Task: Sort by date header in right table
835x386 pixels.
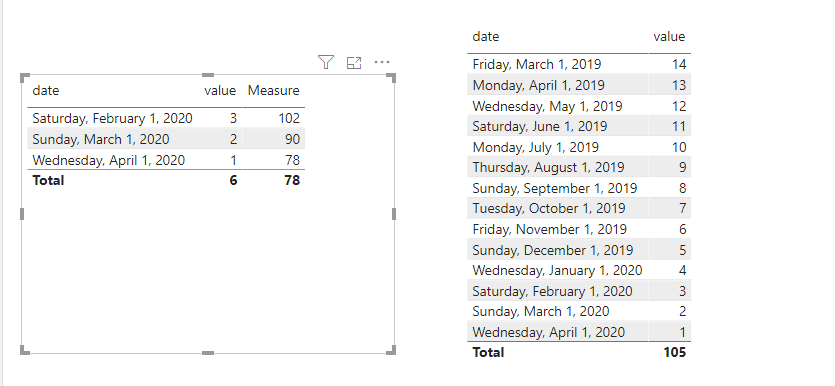Action: pyautogui.click(x=486, y=37)
